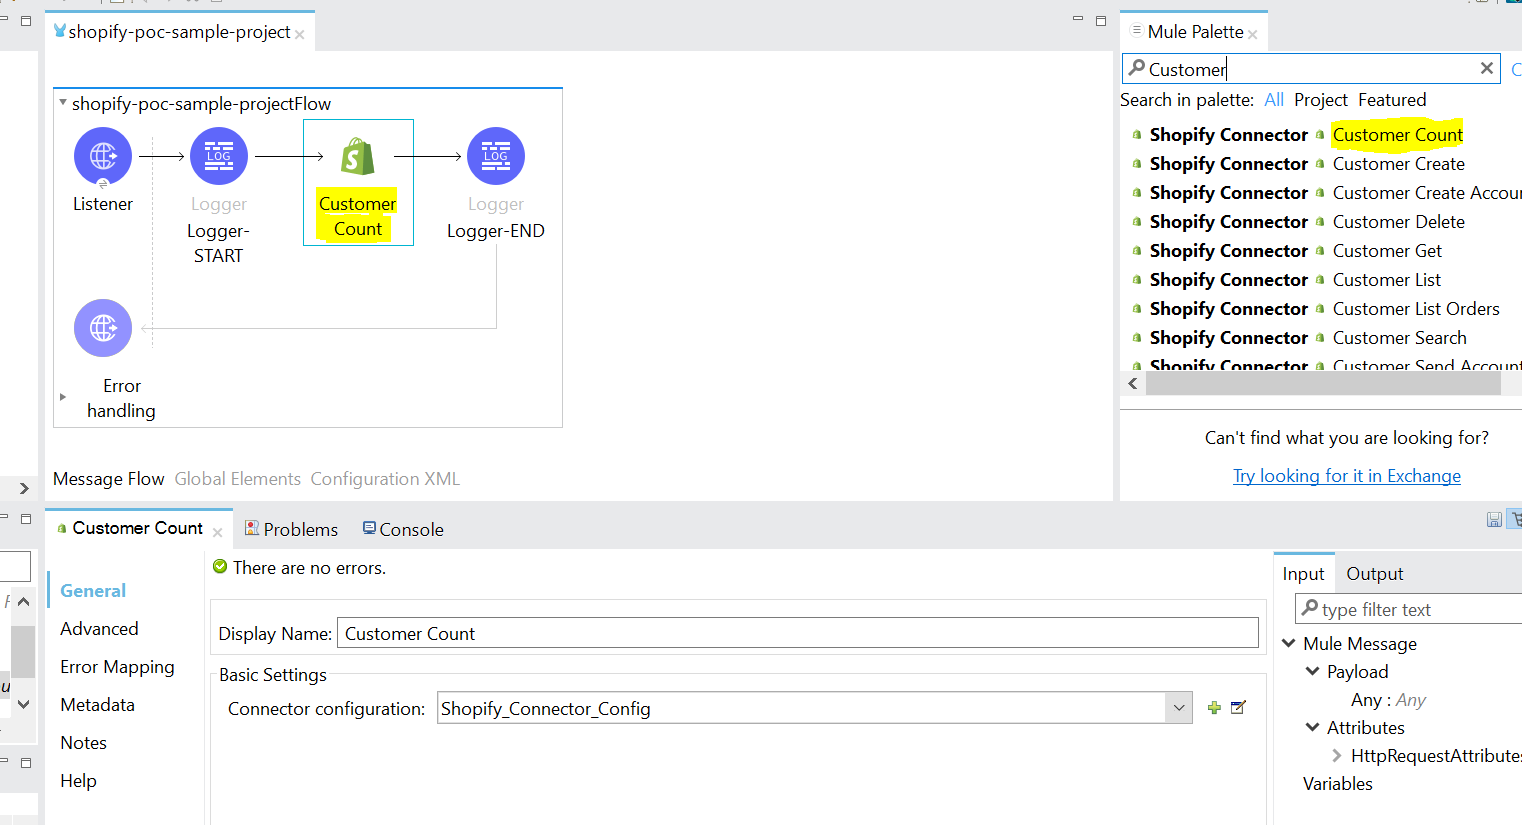Expand the Error handling section
The height and width of the screenshot is (825, 1522).
click(x=63, y=397)
